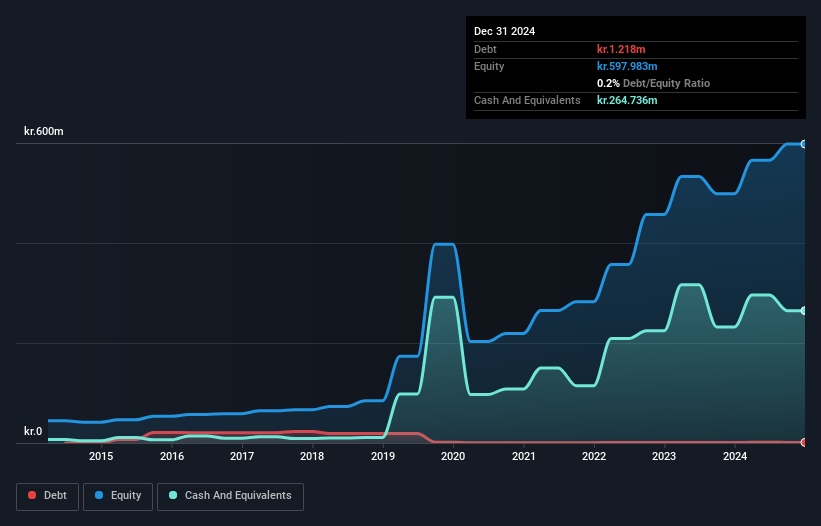Click the 0.2% Debt/Equity Ratio text

click(653, 83)
